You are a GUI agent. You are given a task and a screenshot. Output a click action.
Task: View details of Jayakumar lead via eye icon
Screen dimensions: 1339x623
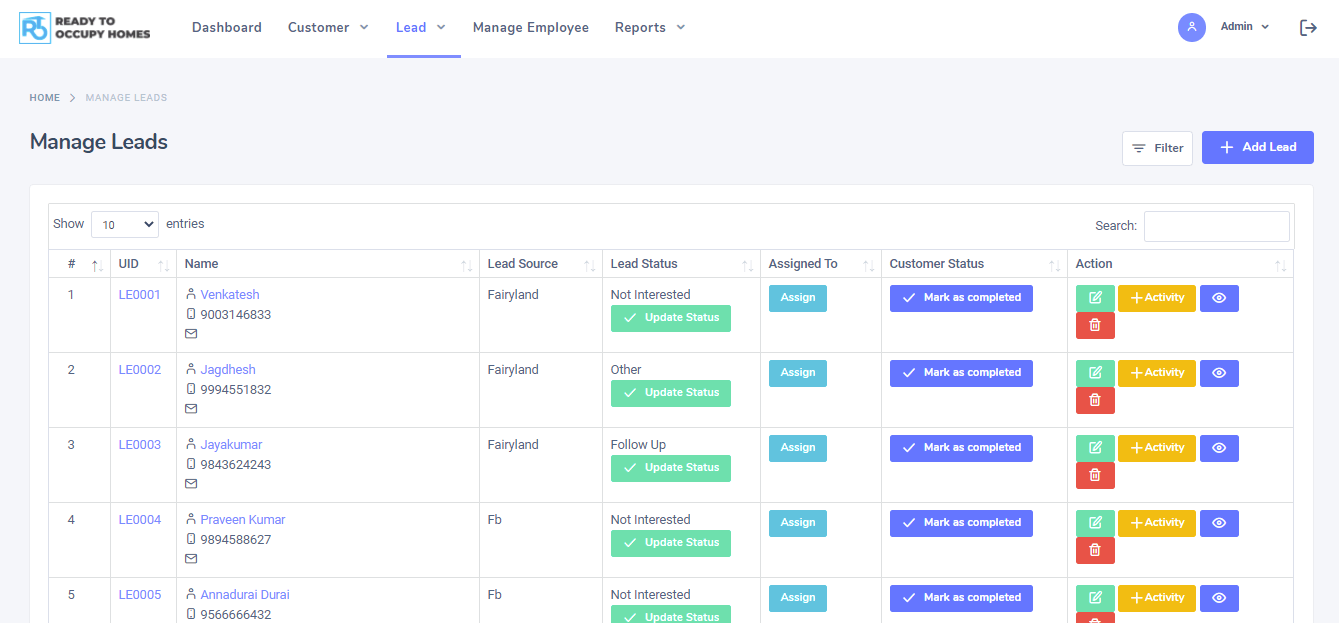(1218, 448)
